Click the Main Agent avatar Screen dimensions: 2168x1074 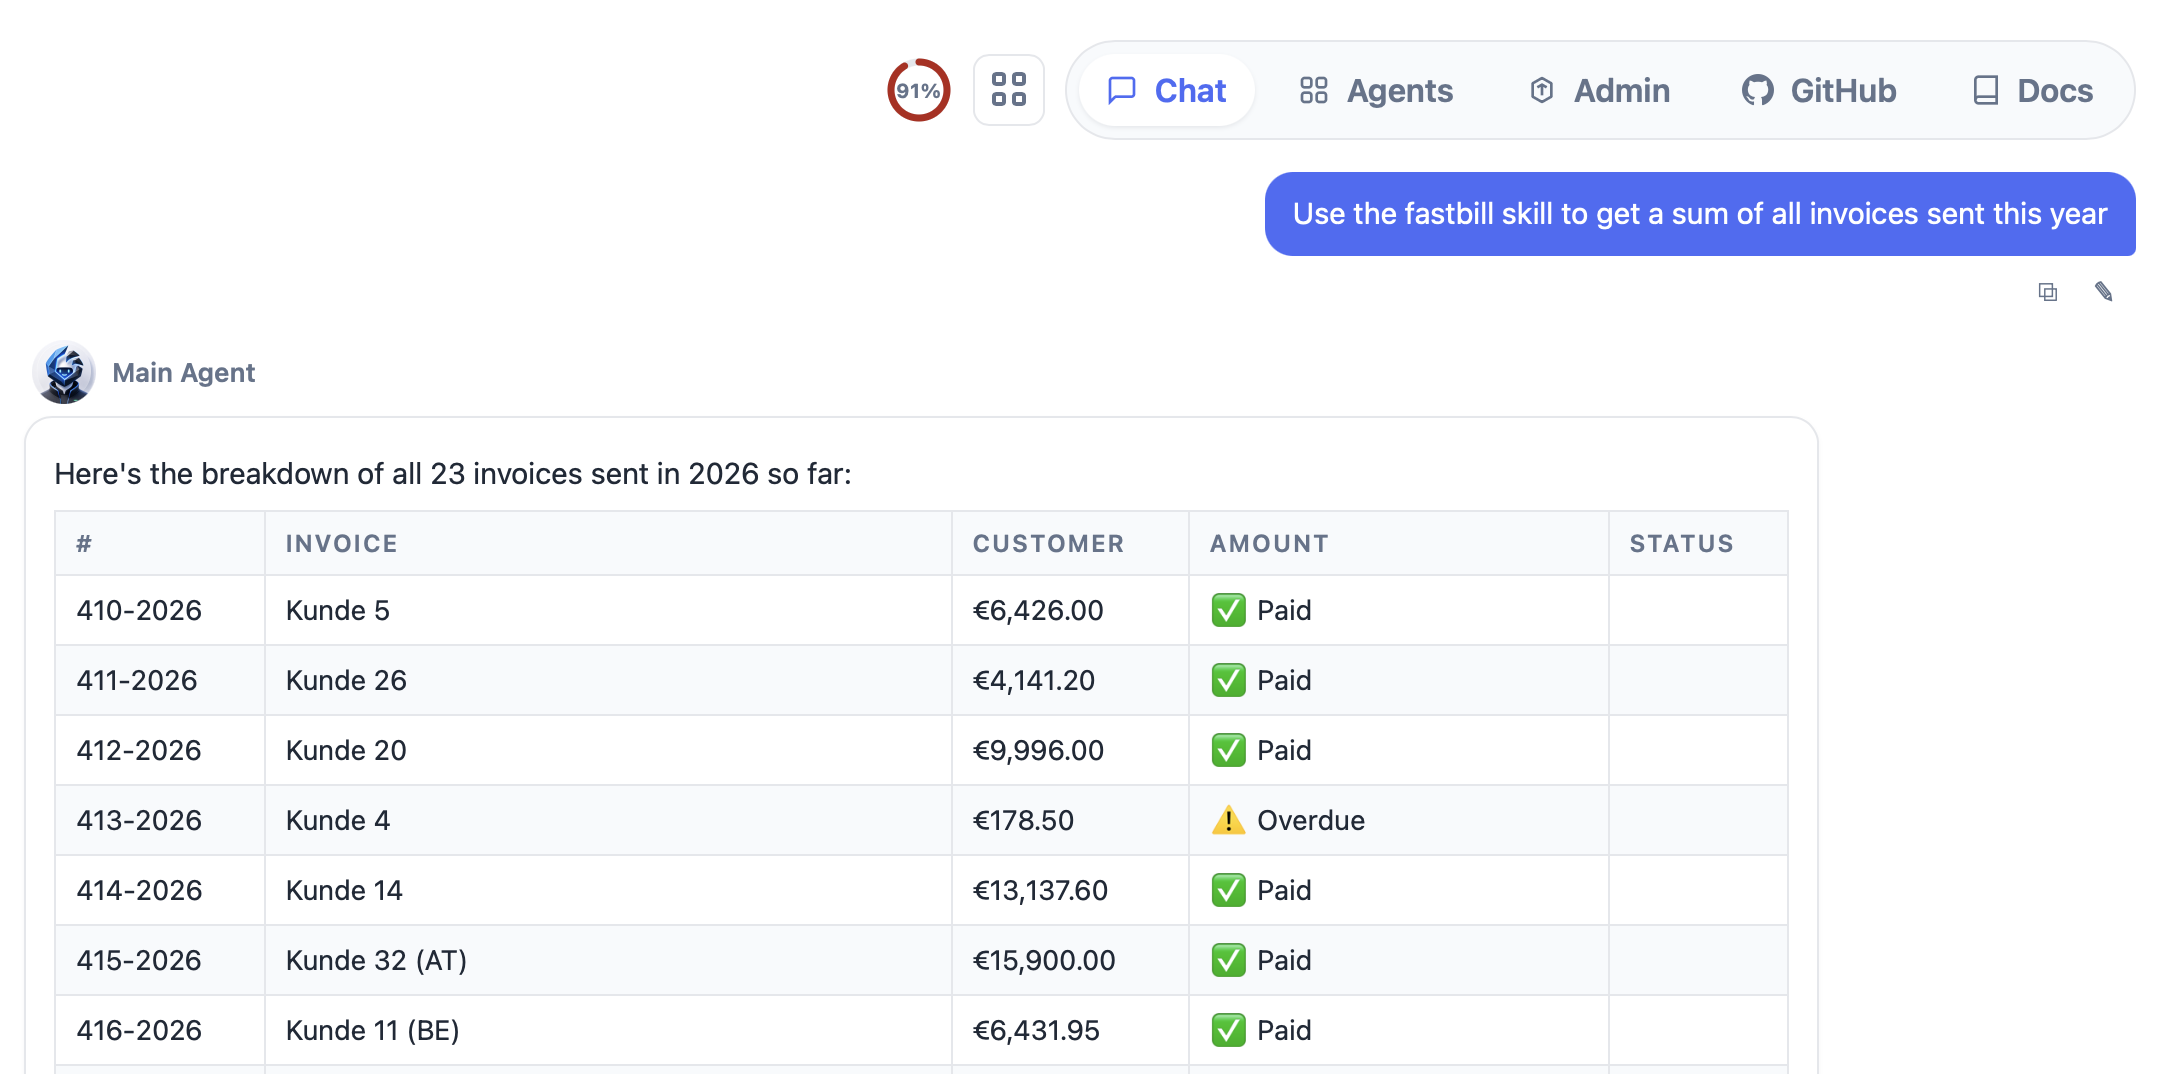pyautogui.click(x=64, y=372)
